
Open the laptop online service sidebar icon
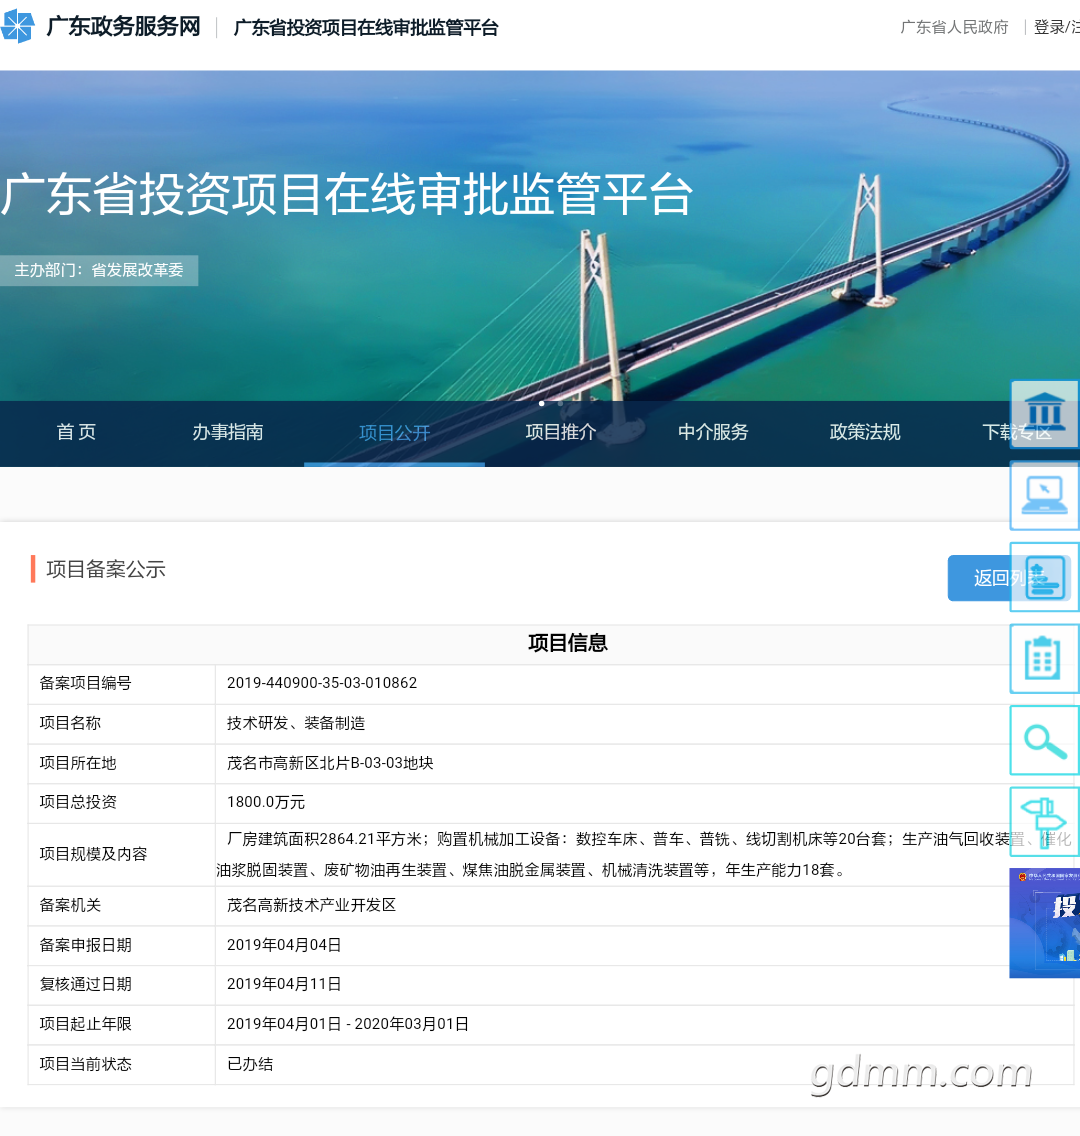[x=1045, y=496]
